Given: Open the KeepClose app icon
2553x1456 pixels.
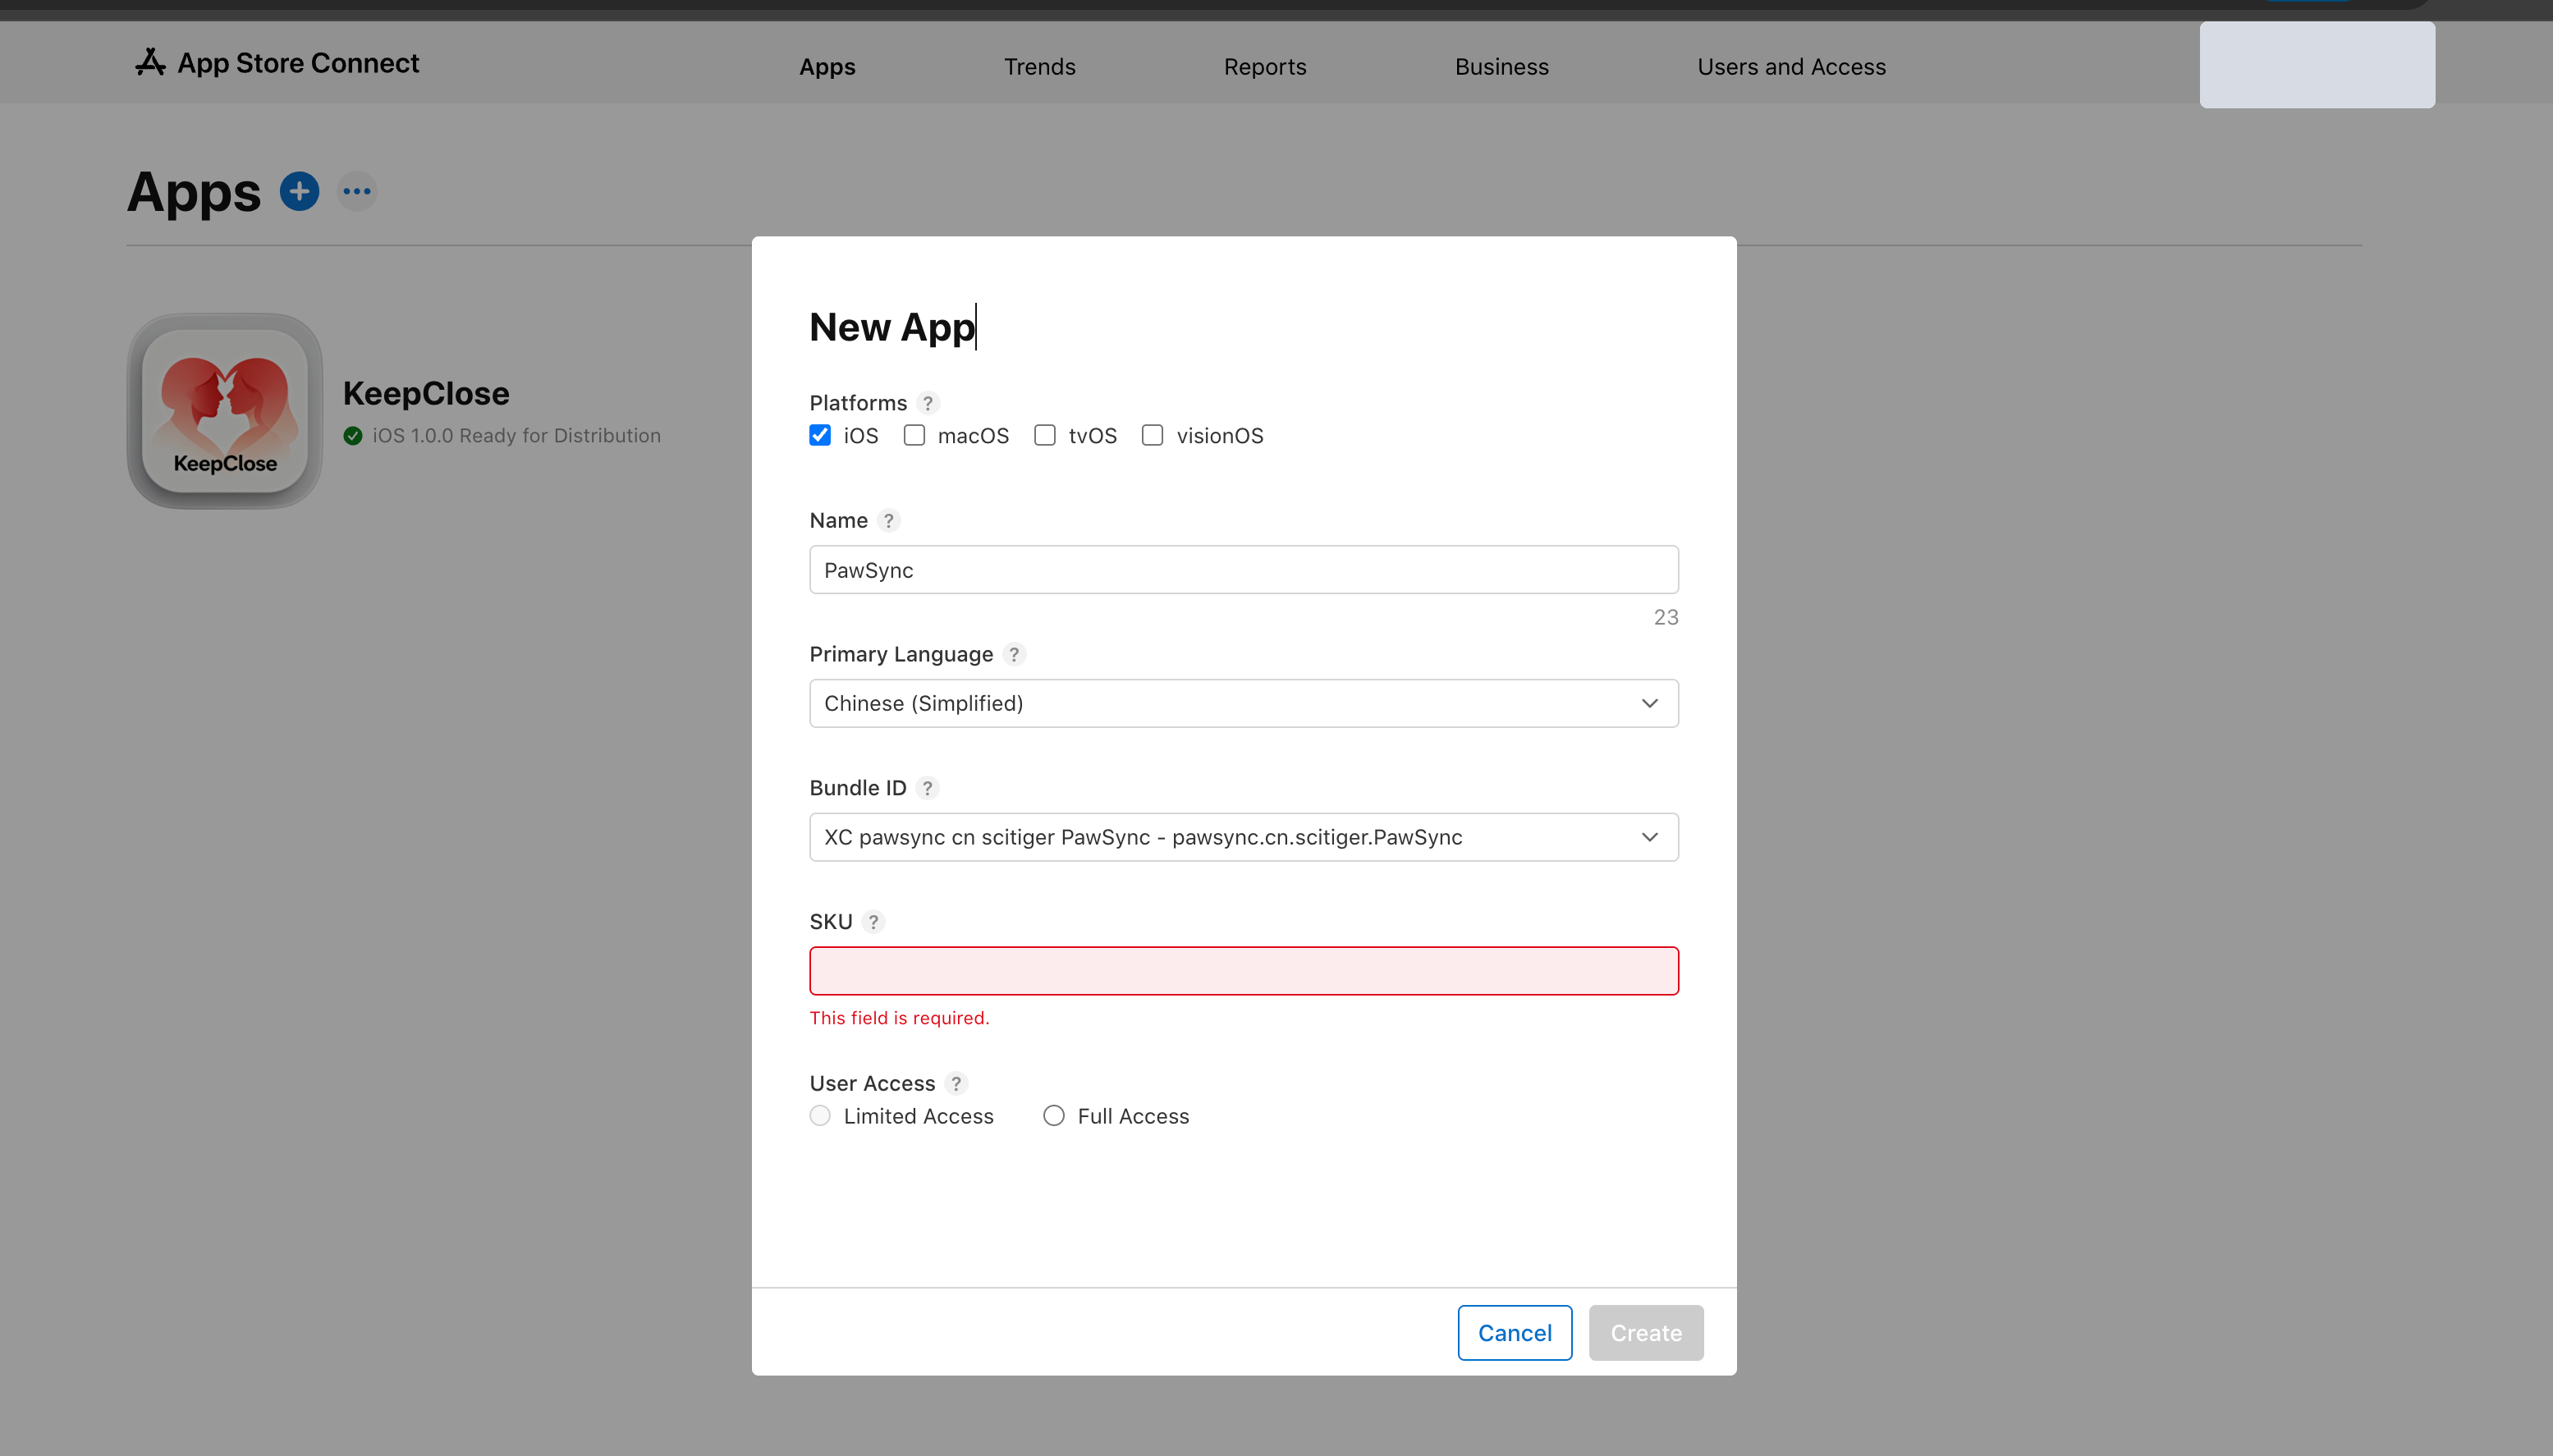Looking at the screenshot, I should (x=225, y=411).
